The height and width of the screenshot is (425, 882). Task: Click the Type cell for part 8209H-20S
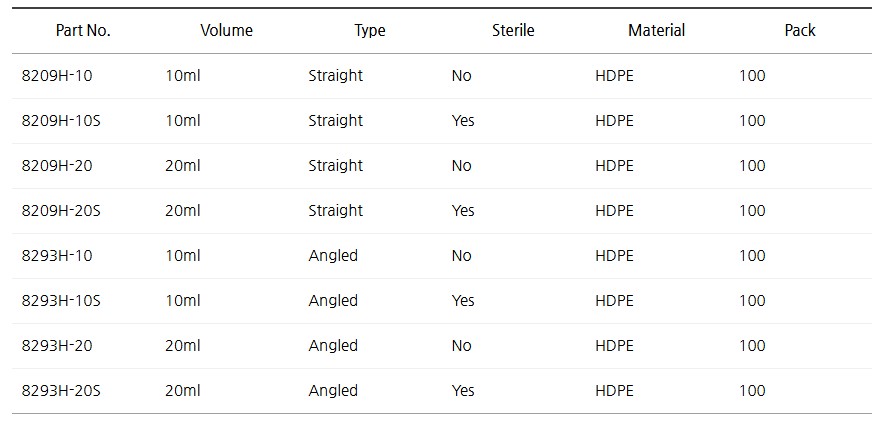[x=336, y=211]
